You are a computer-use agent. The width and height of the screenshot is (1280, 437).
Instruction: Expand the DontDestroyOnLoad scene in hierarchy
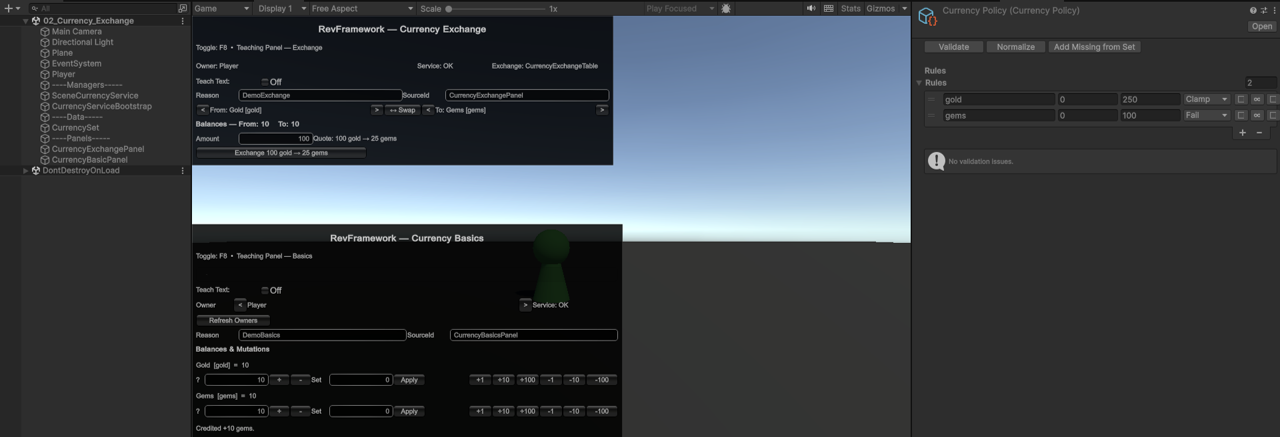pos(26,171)
